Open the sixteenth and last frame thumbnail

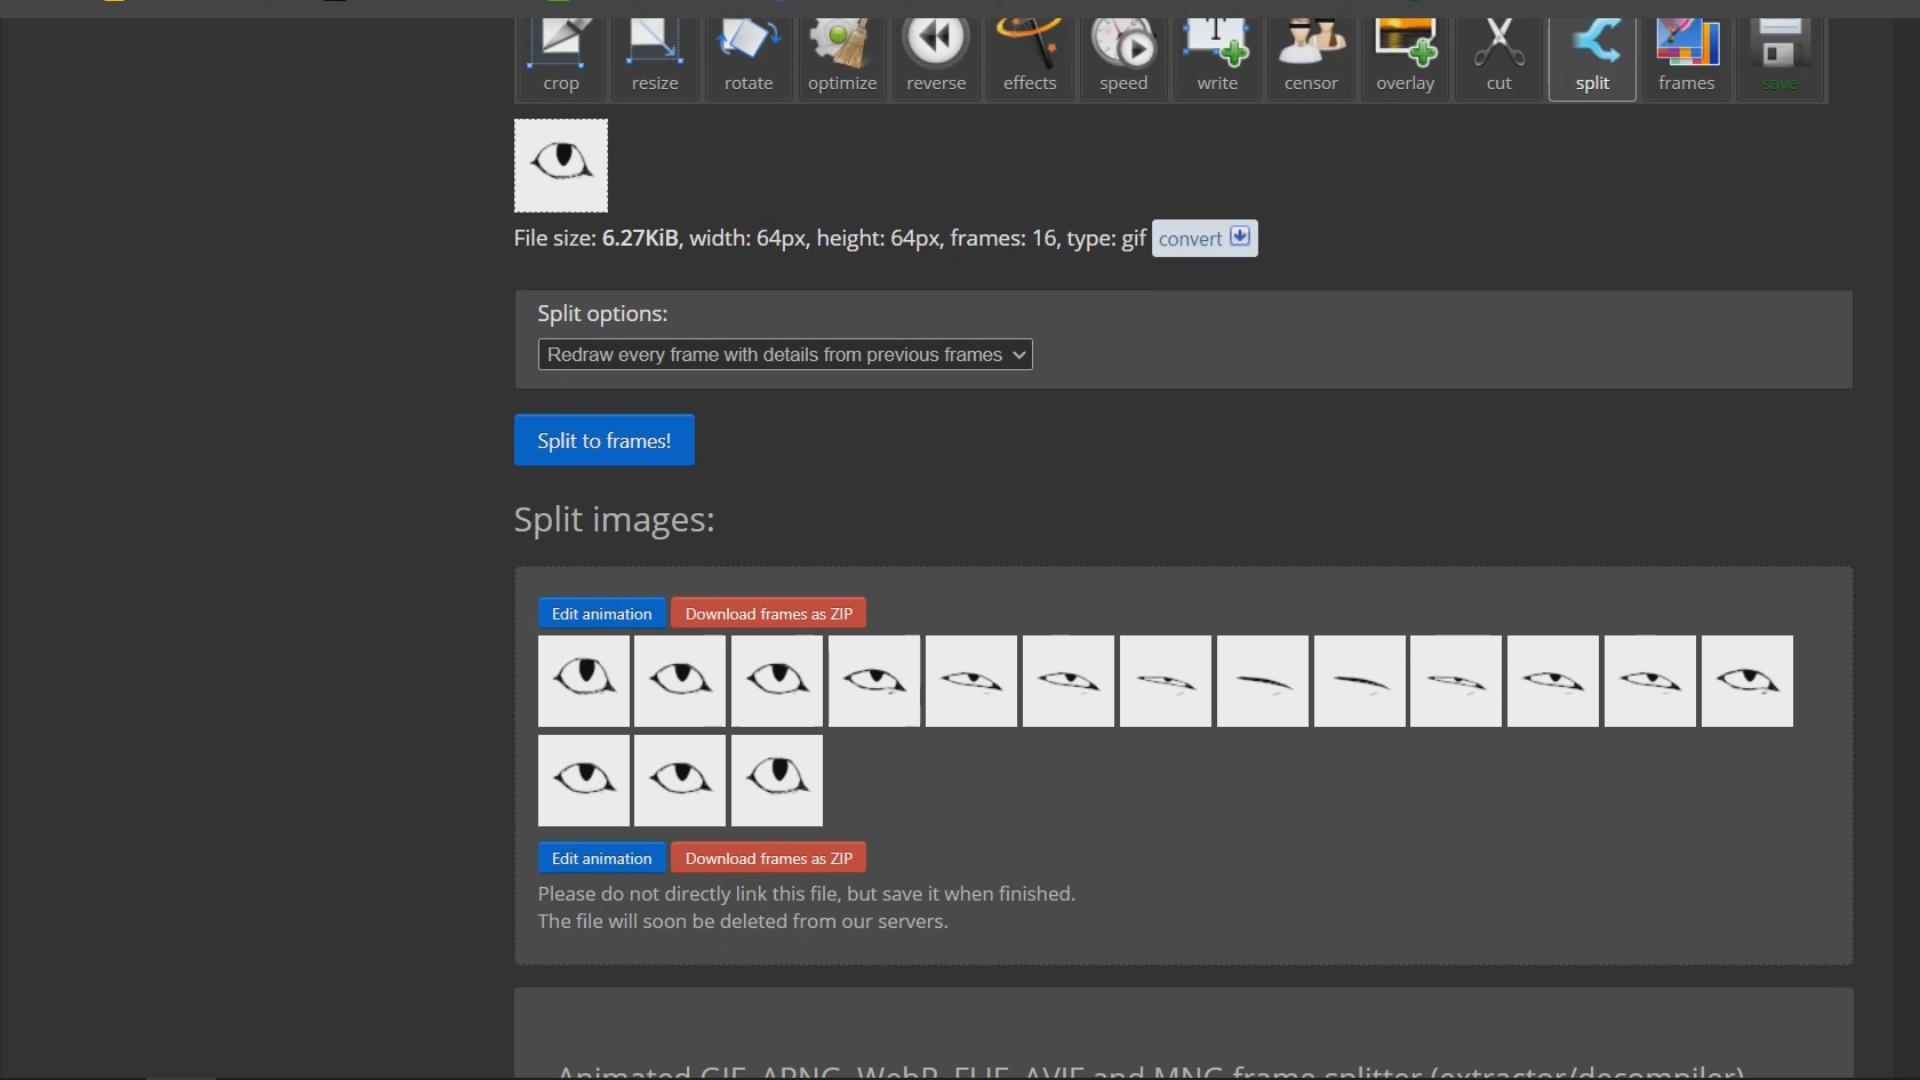tap(777, 781)
